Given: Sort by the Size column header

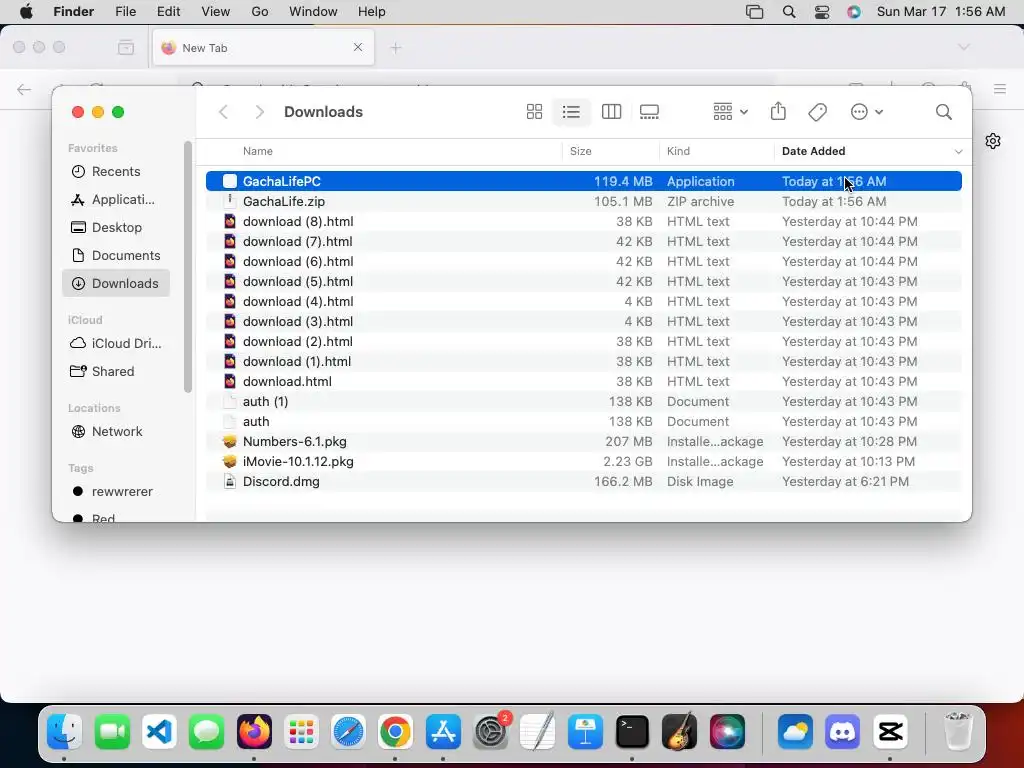Looking at the screenshot, I should point(581,151).
